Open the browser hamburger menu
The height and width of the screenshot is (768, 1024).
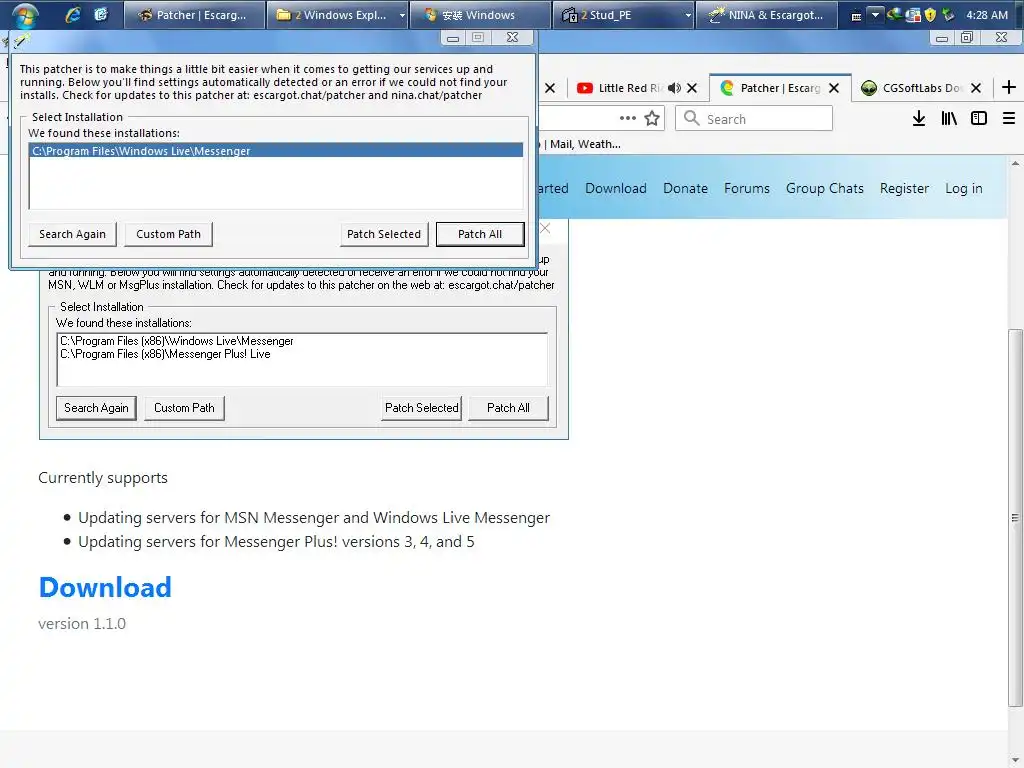pyautogui.click(x=1009, y=118)
